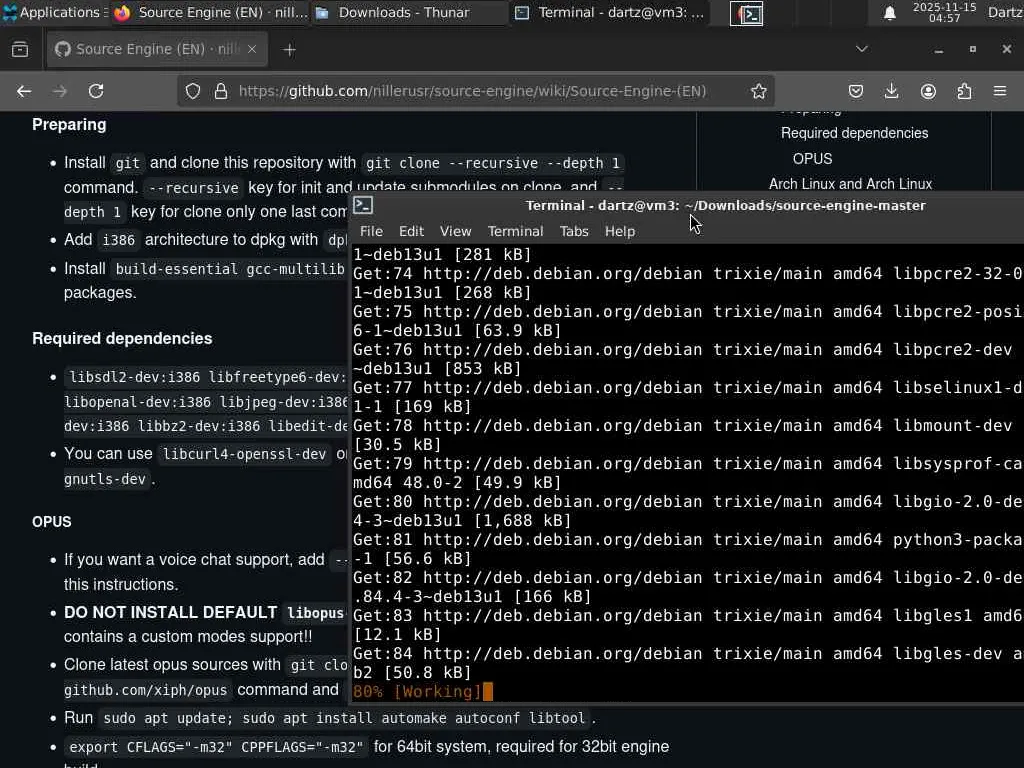Click the terminal window title icon

363,205
